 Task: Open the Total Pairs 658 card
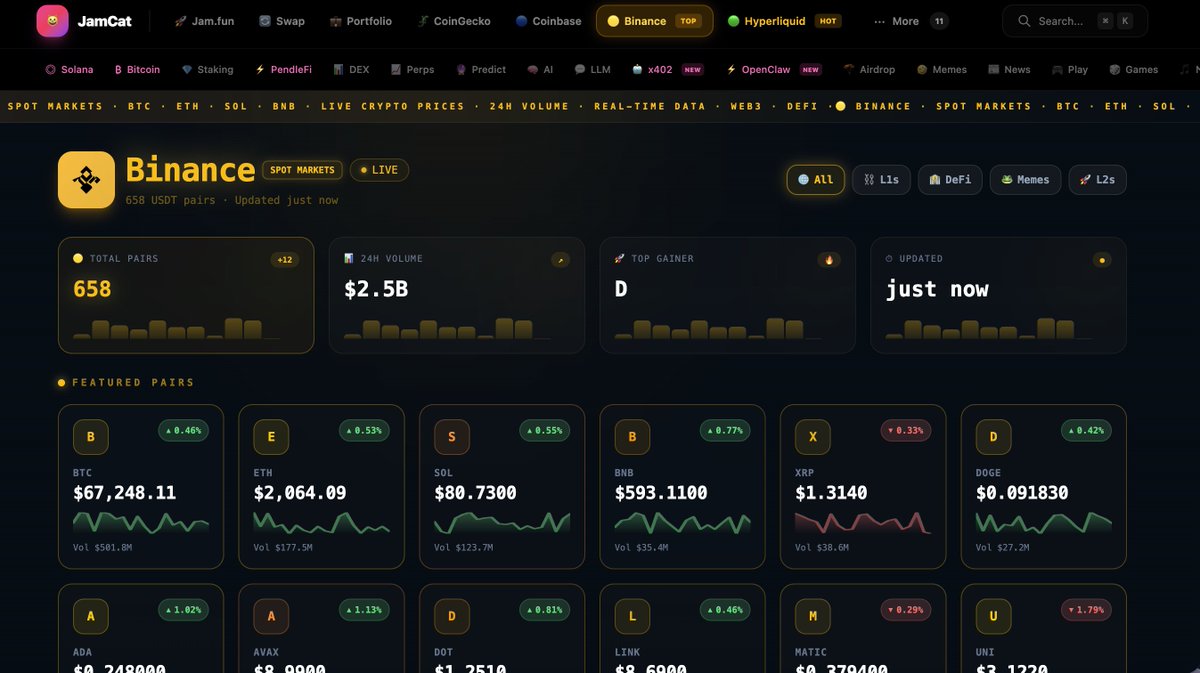[x=186, y=295]
